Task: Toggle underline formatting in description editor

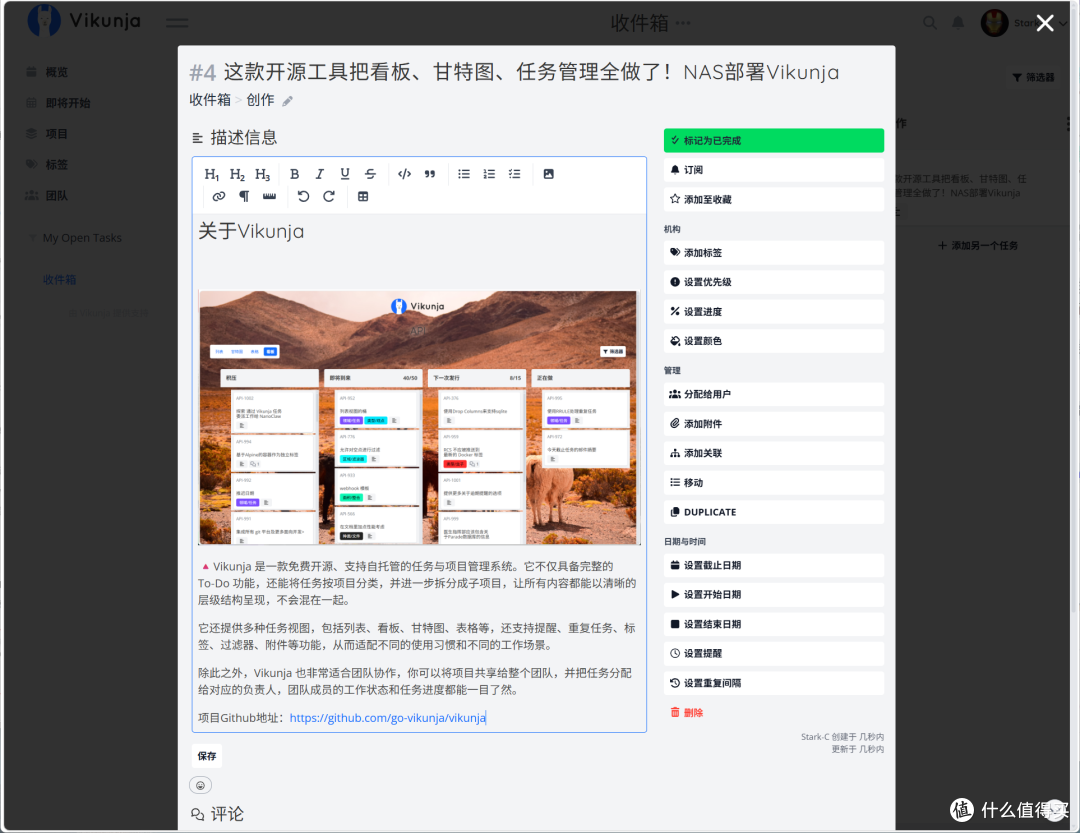Action: pos(345,174)
